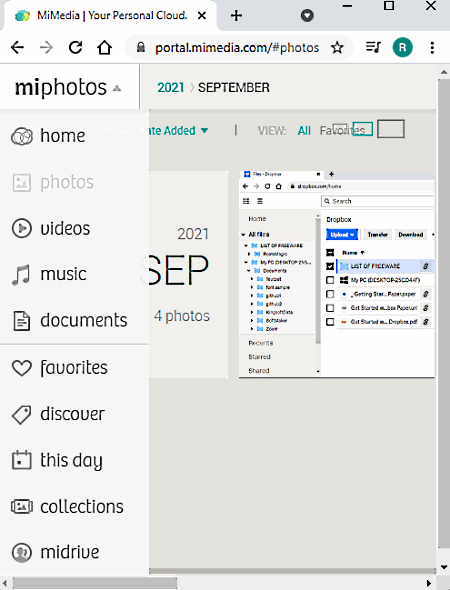Viewport: 450px width, 590px height.
Task: Click the vertical scrollbar up arrow
Action: (444, 72)
